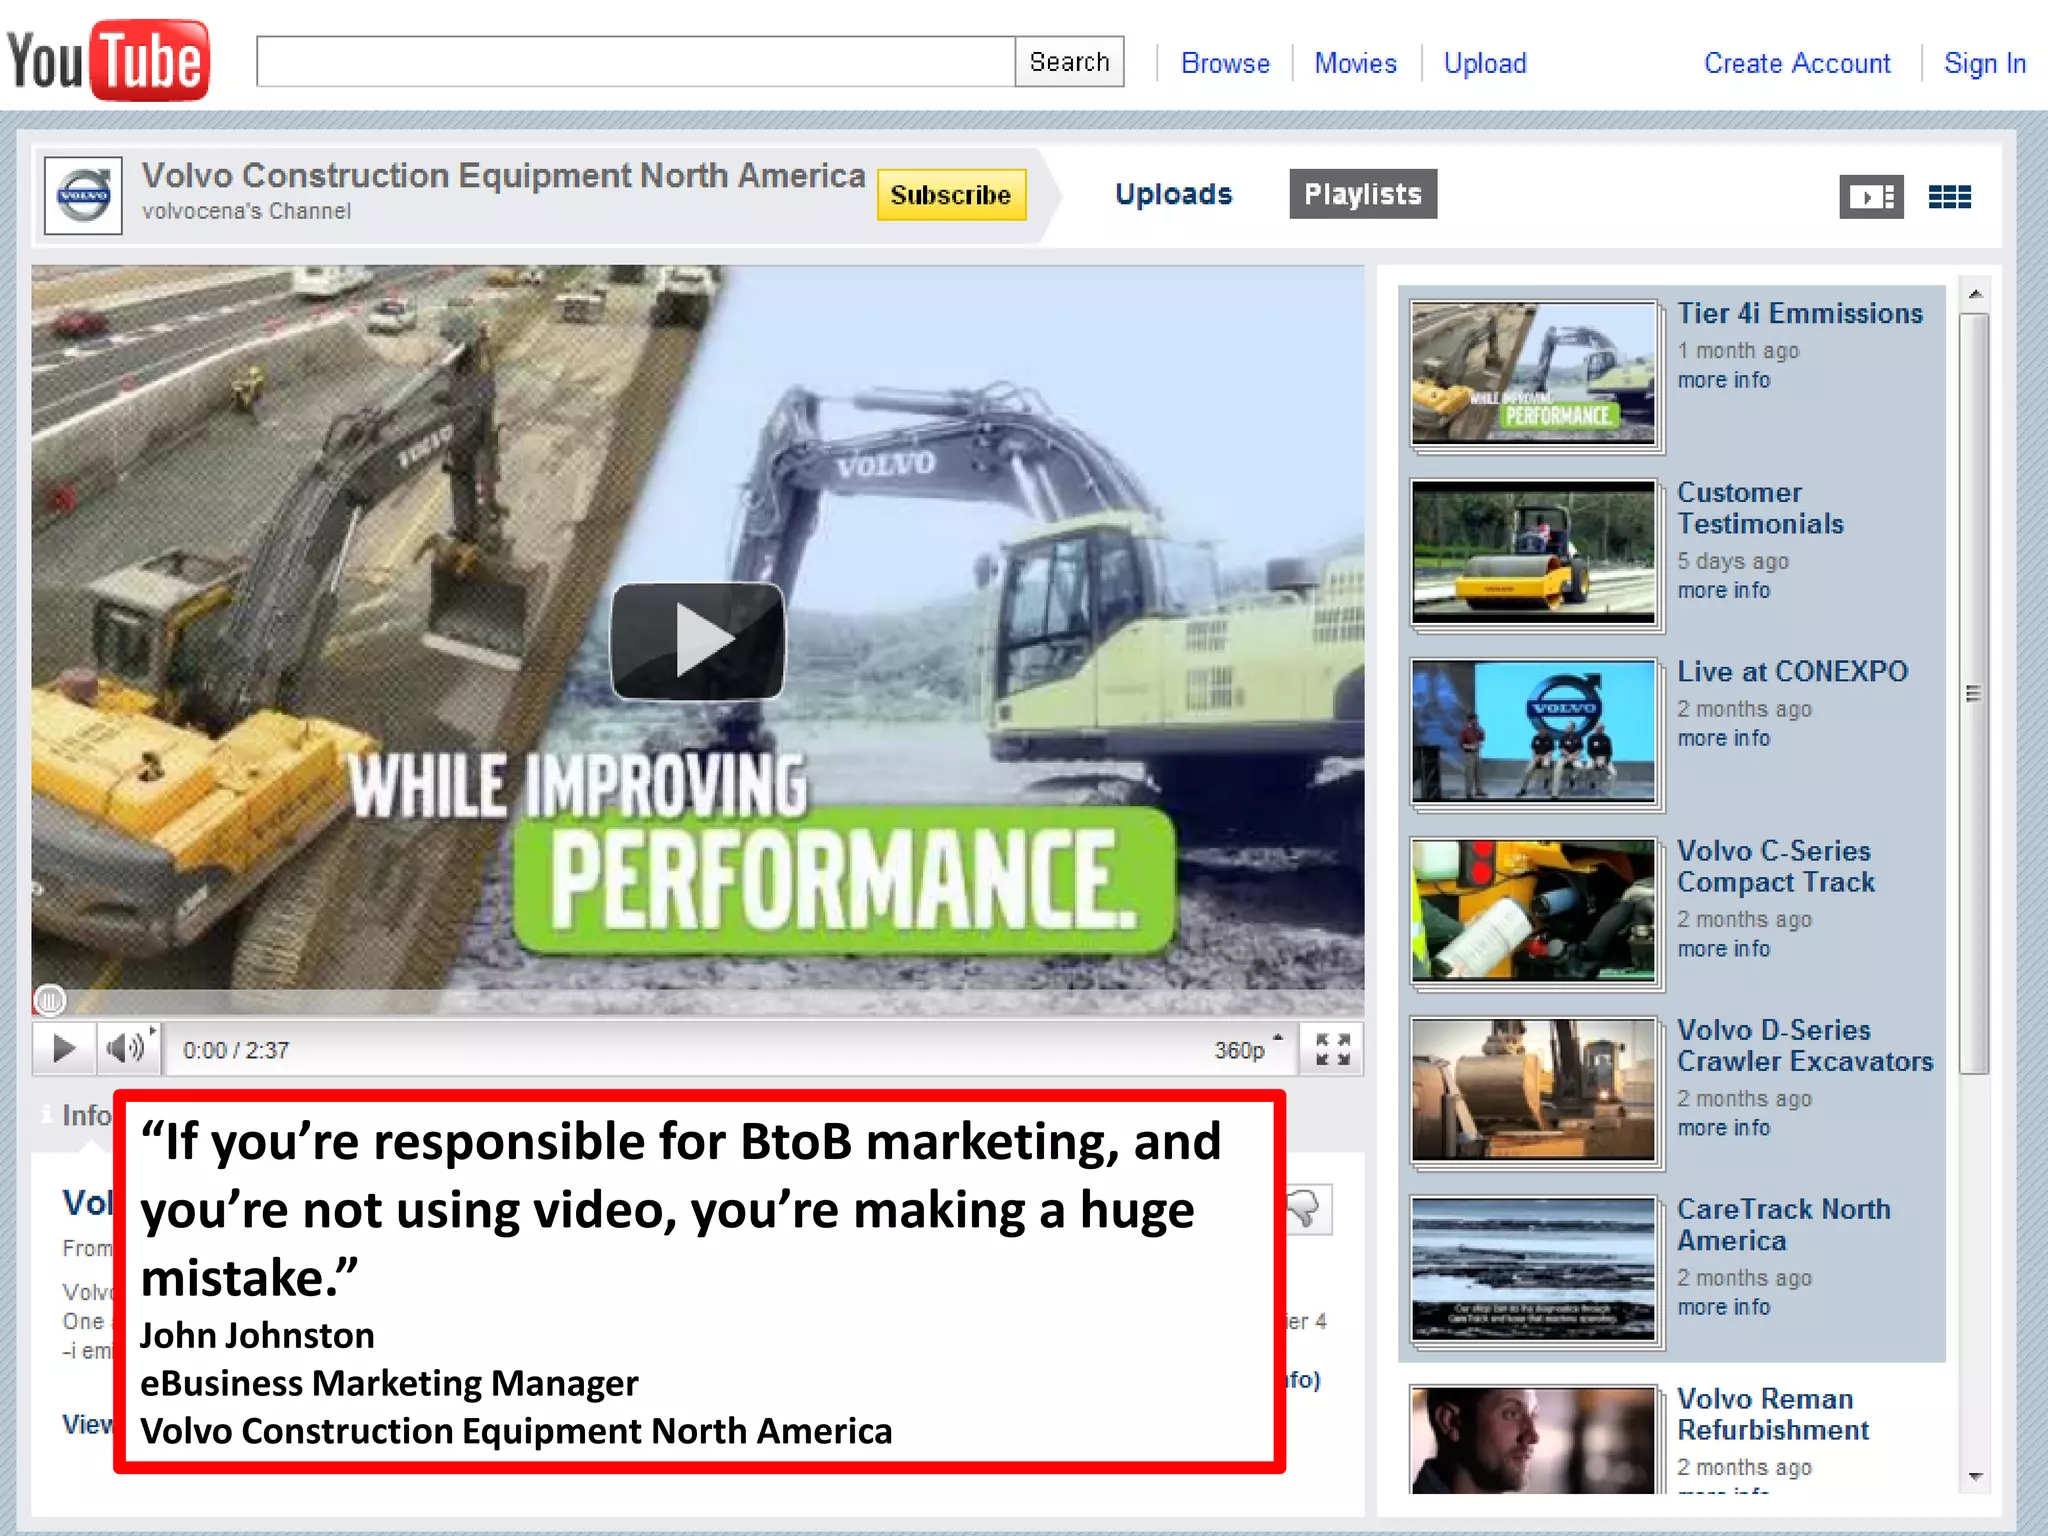Open the 360p quality selector

click(1247, 1049)
